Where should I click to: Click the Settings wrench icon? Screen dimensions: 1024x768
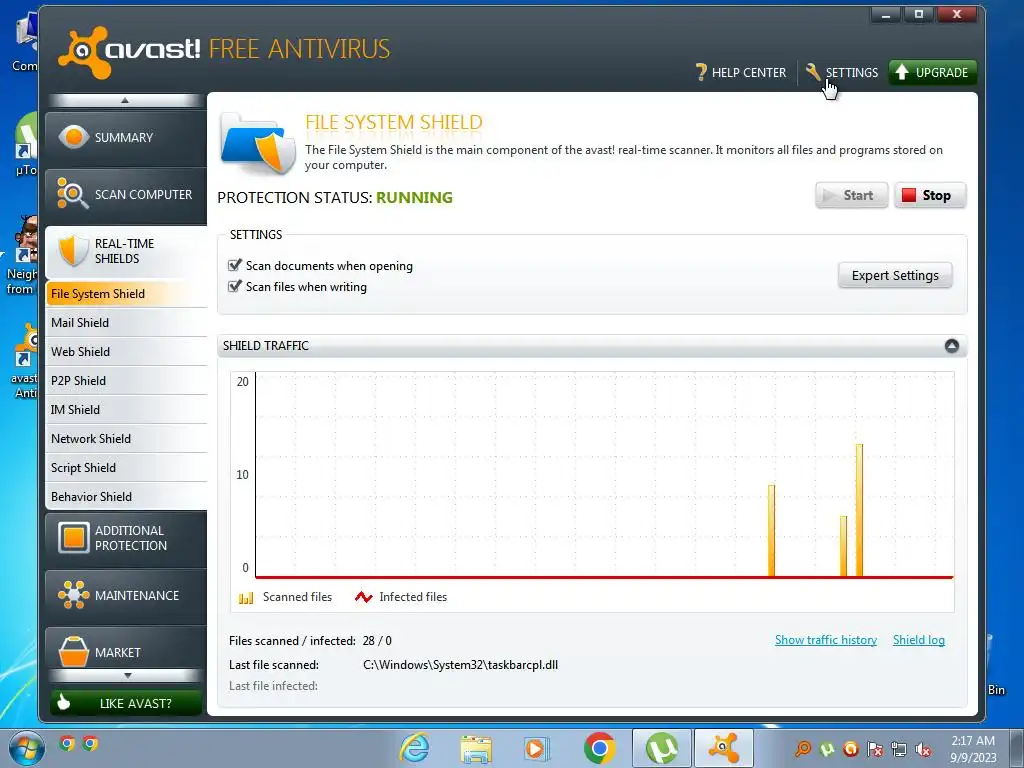tap(813, 71)
